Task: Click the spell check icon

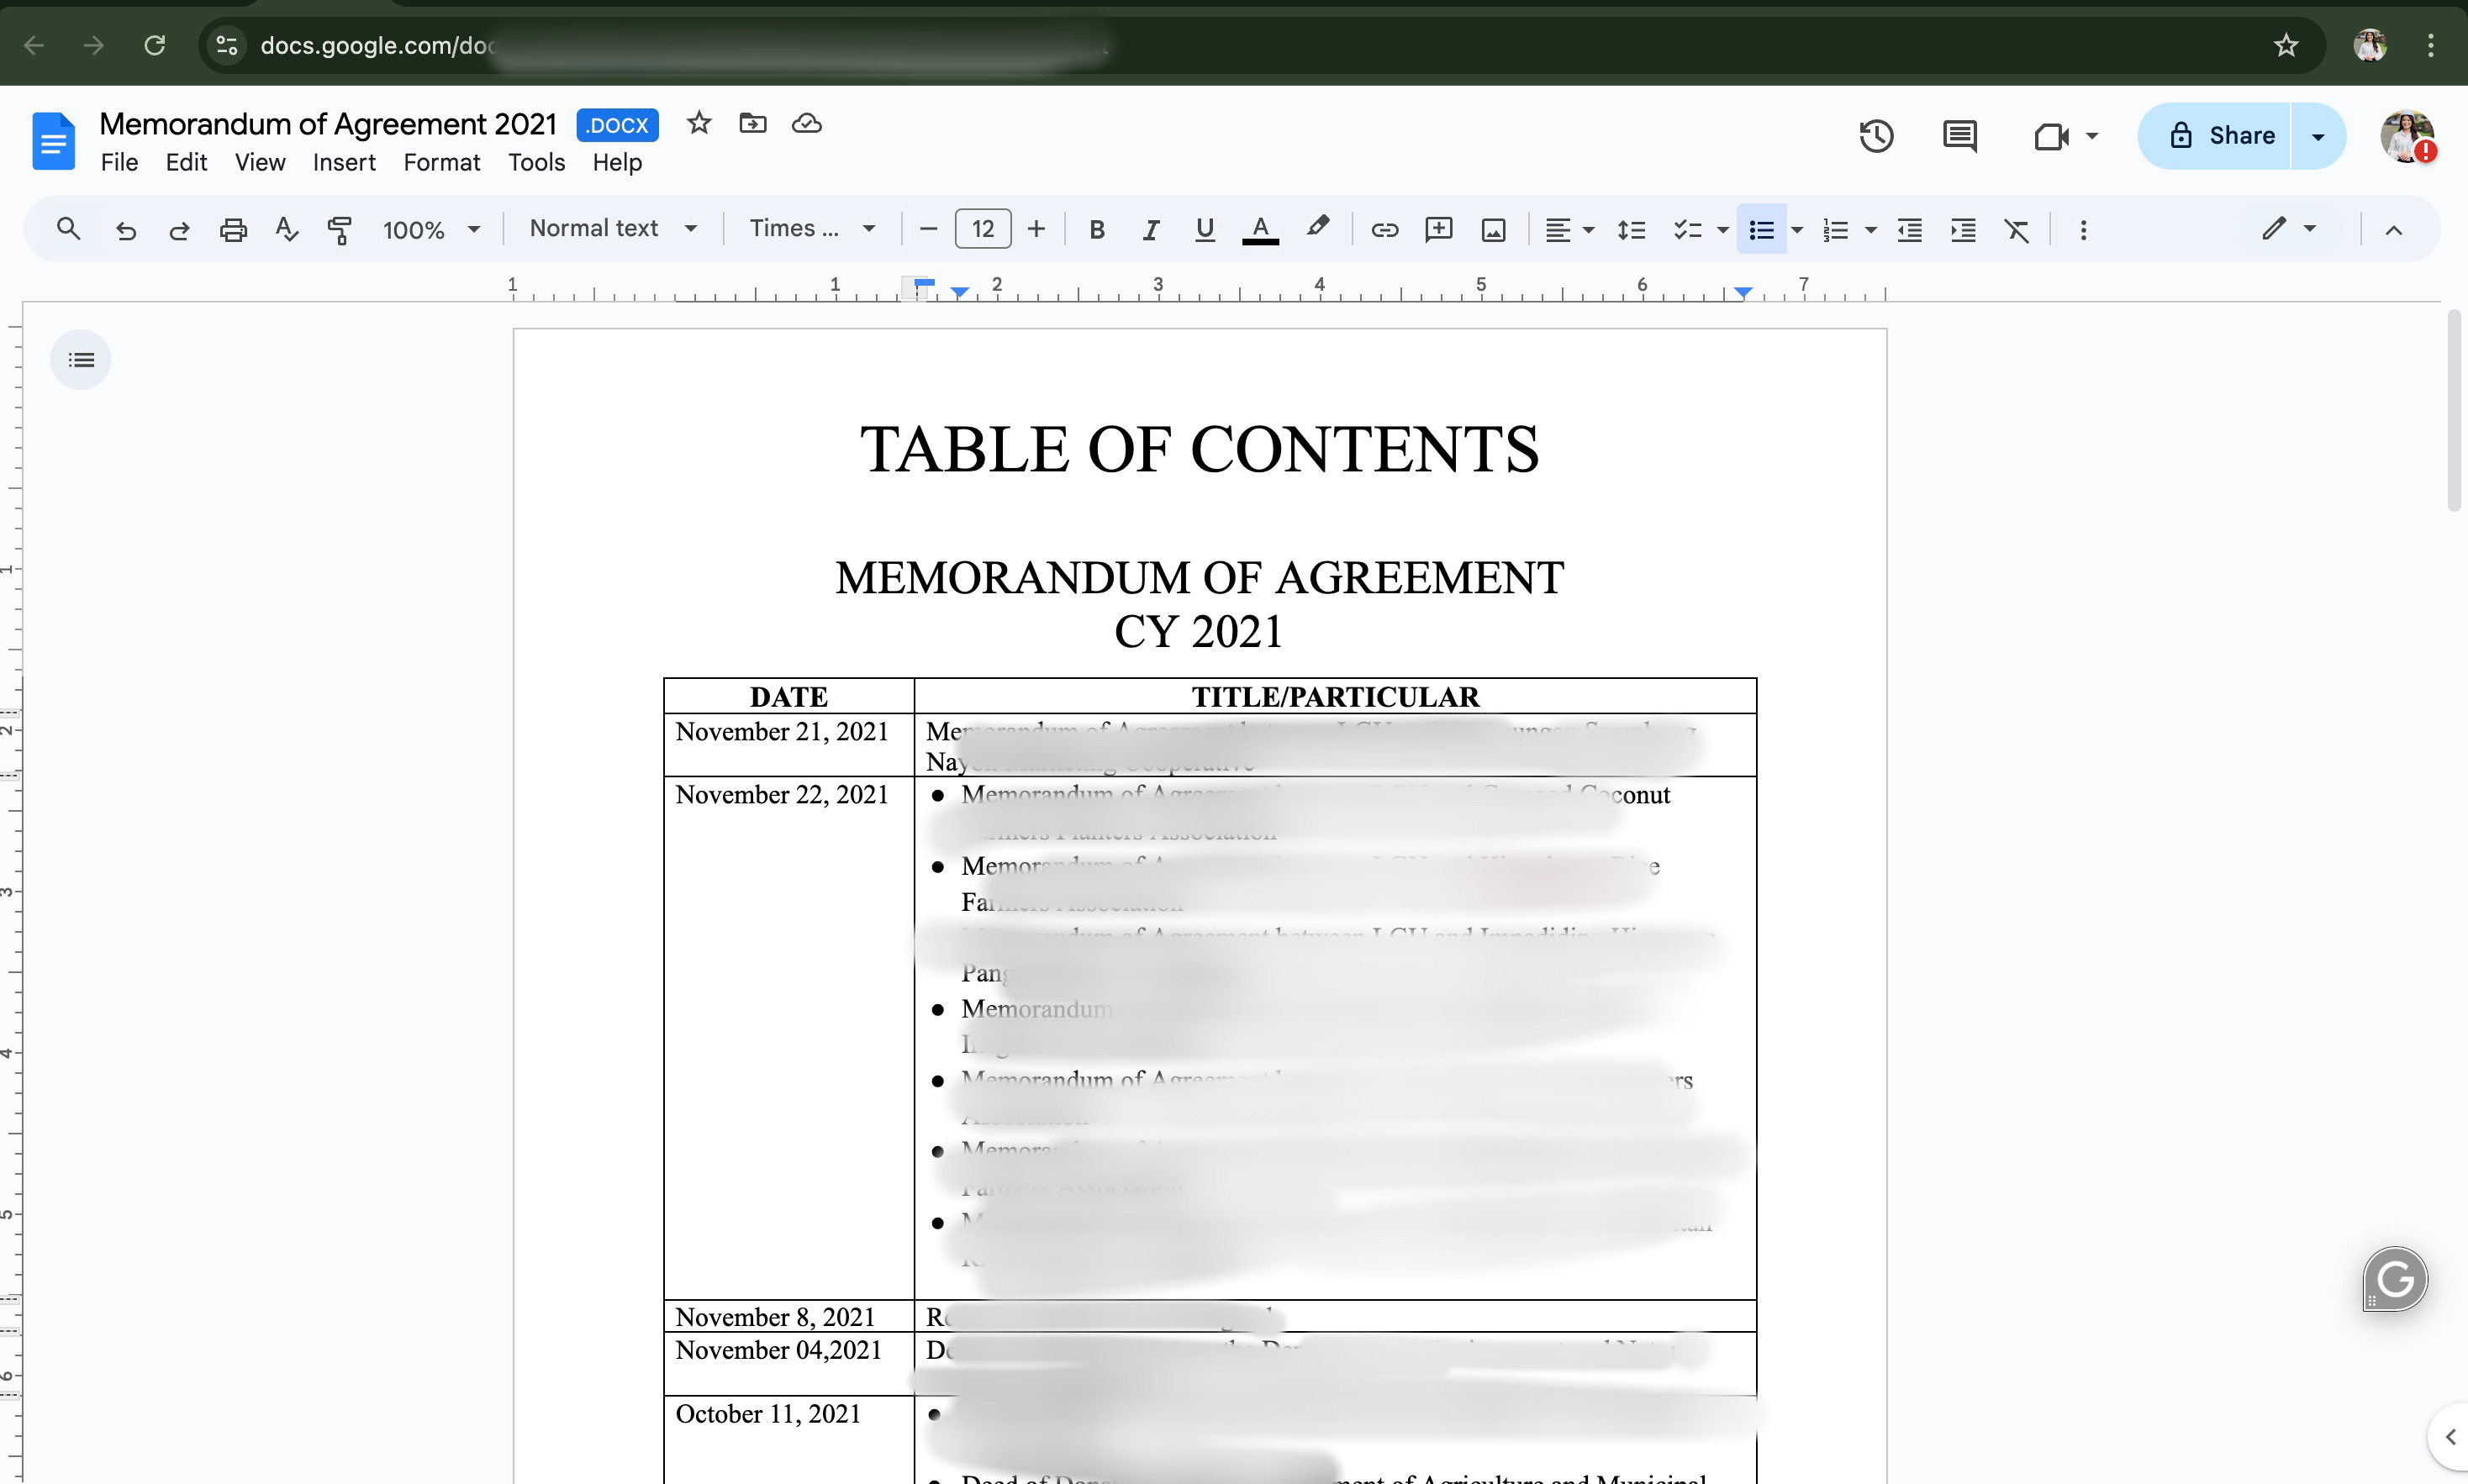Action: coord(286,230)
